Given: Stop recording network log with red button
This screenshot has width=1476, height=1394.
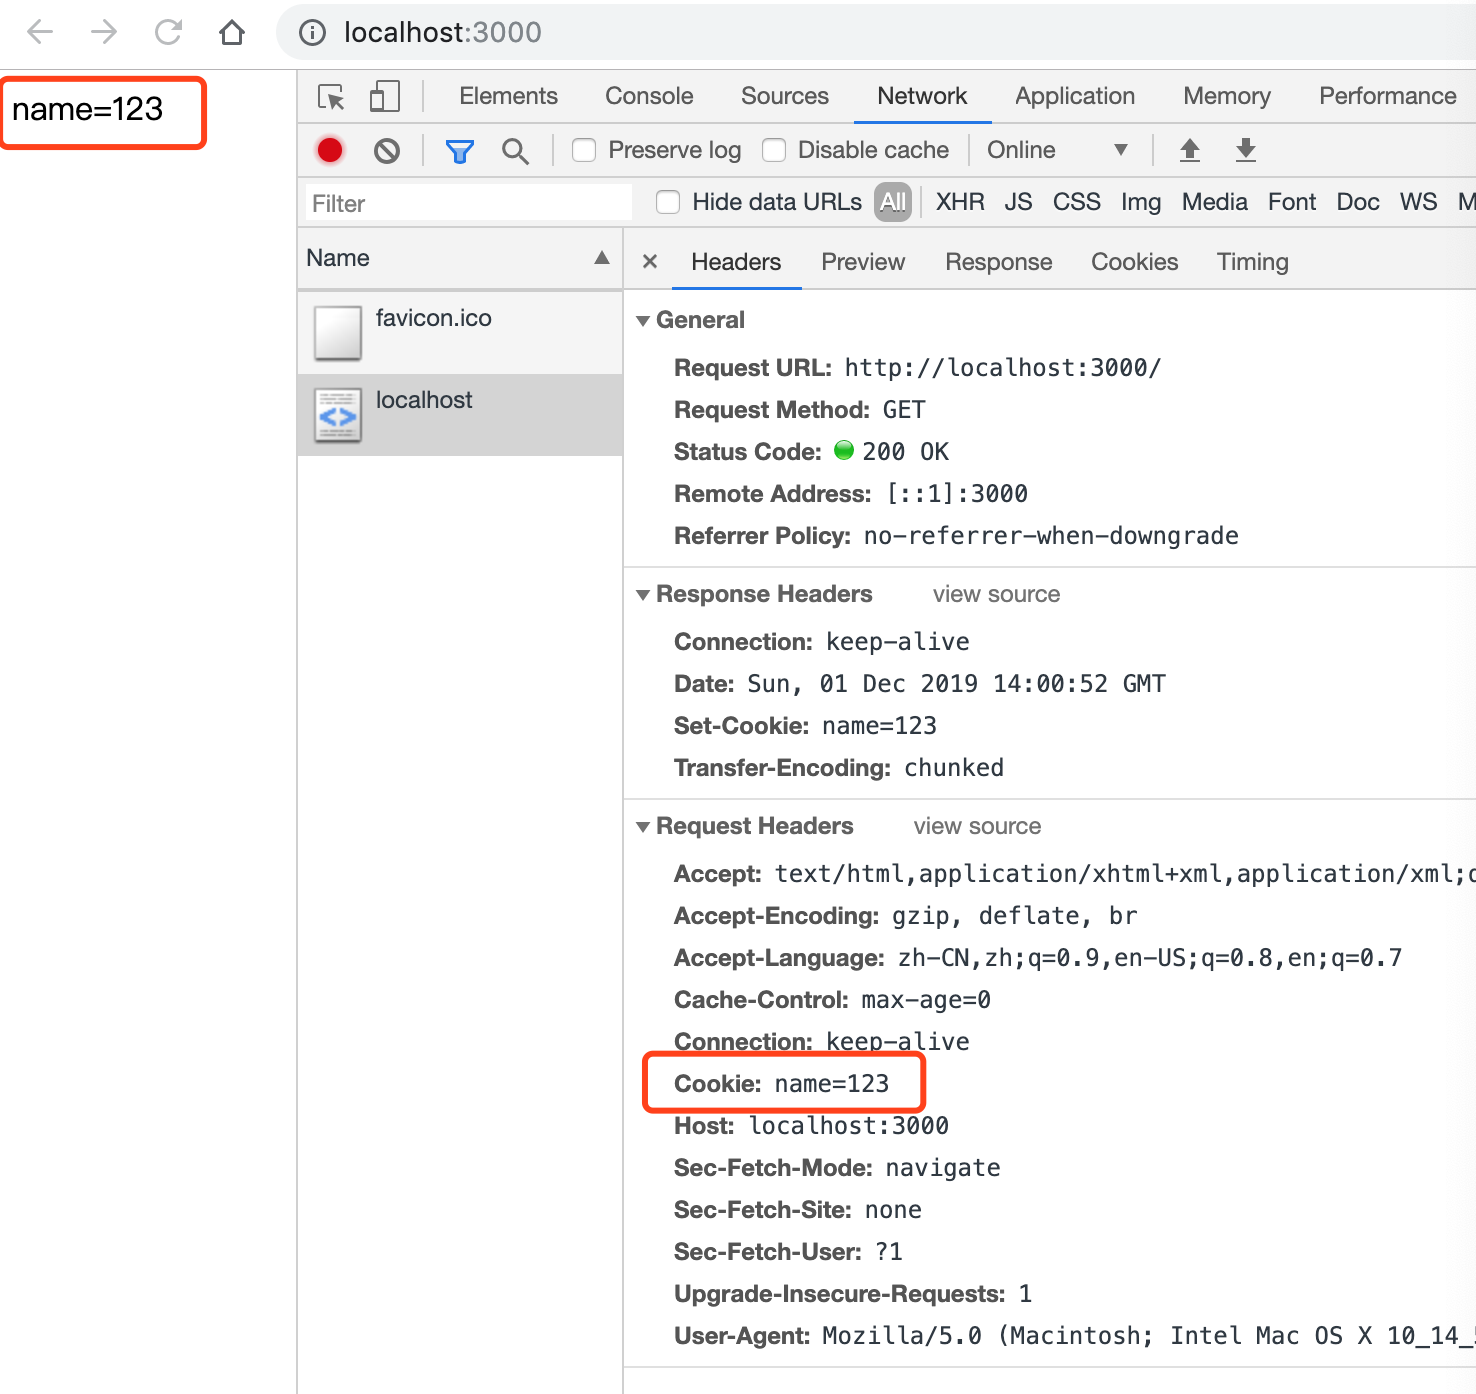Looking at the screenshot, I should (330, 150).
